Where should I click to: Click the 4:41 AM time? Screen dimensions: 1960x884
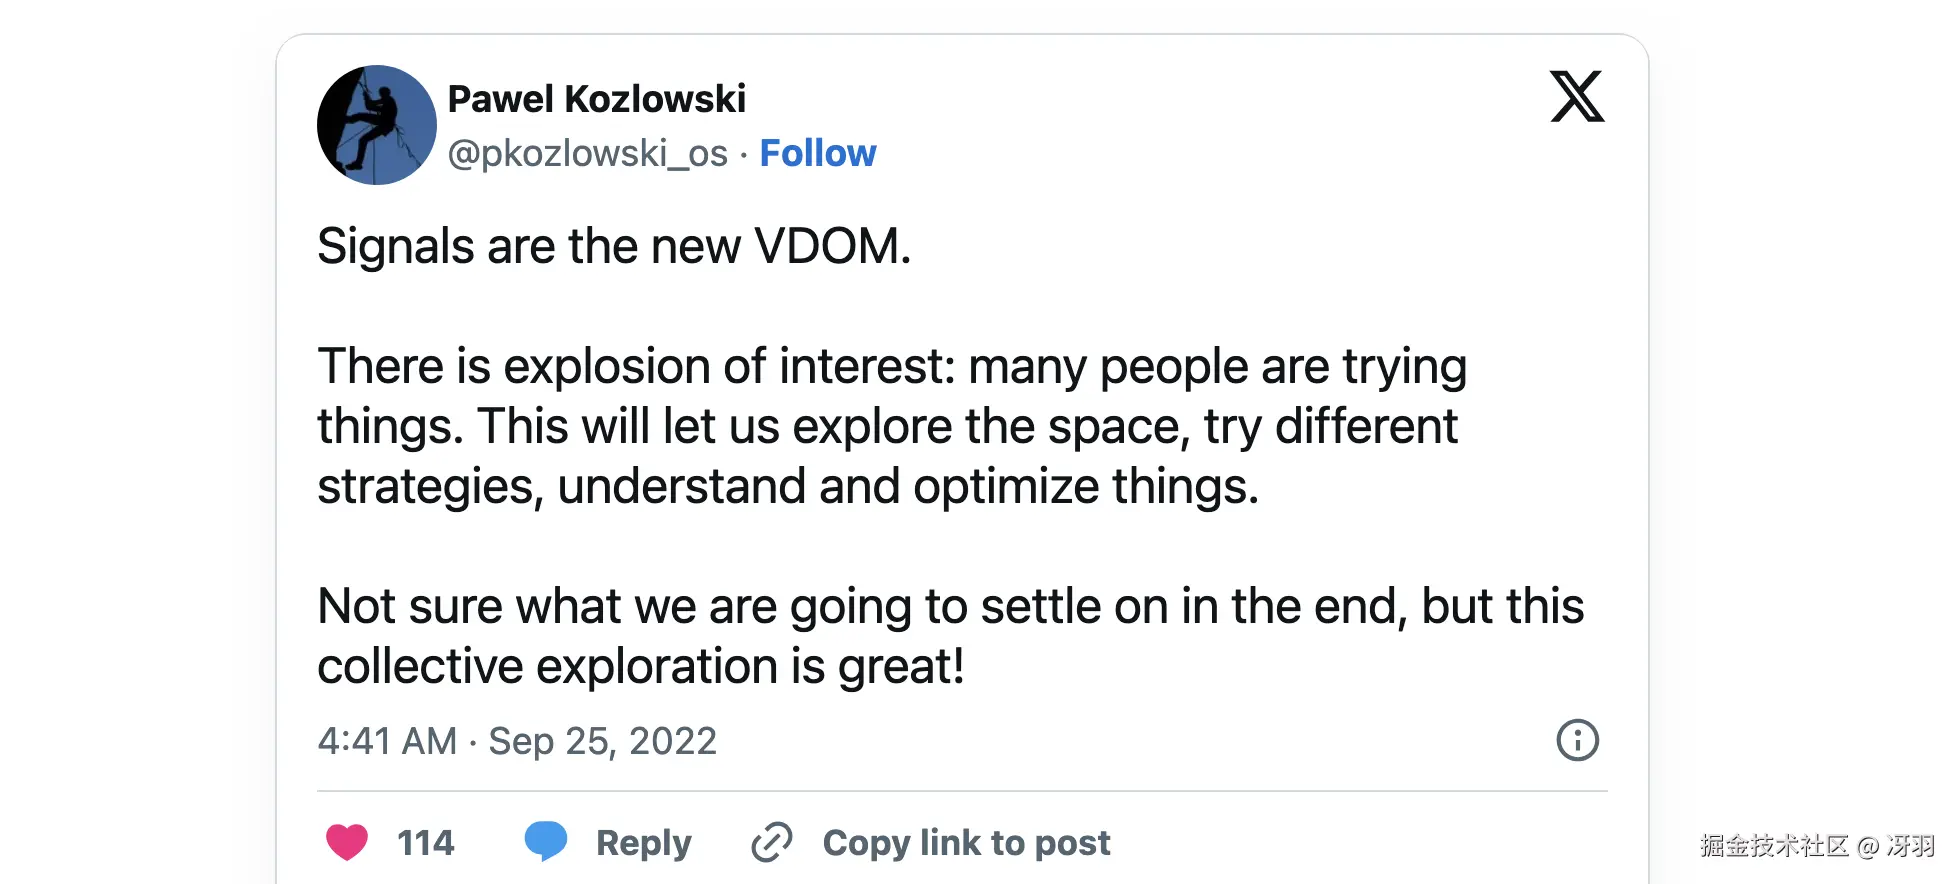387,741
